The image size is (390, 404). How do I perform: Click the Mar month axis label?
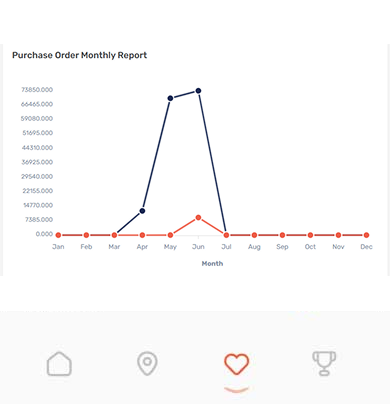click(x=114, y=247)
